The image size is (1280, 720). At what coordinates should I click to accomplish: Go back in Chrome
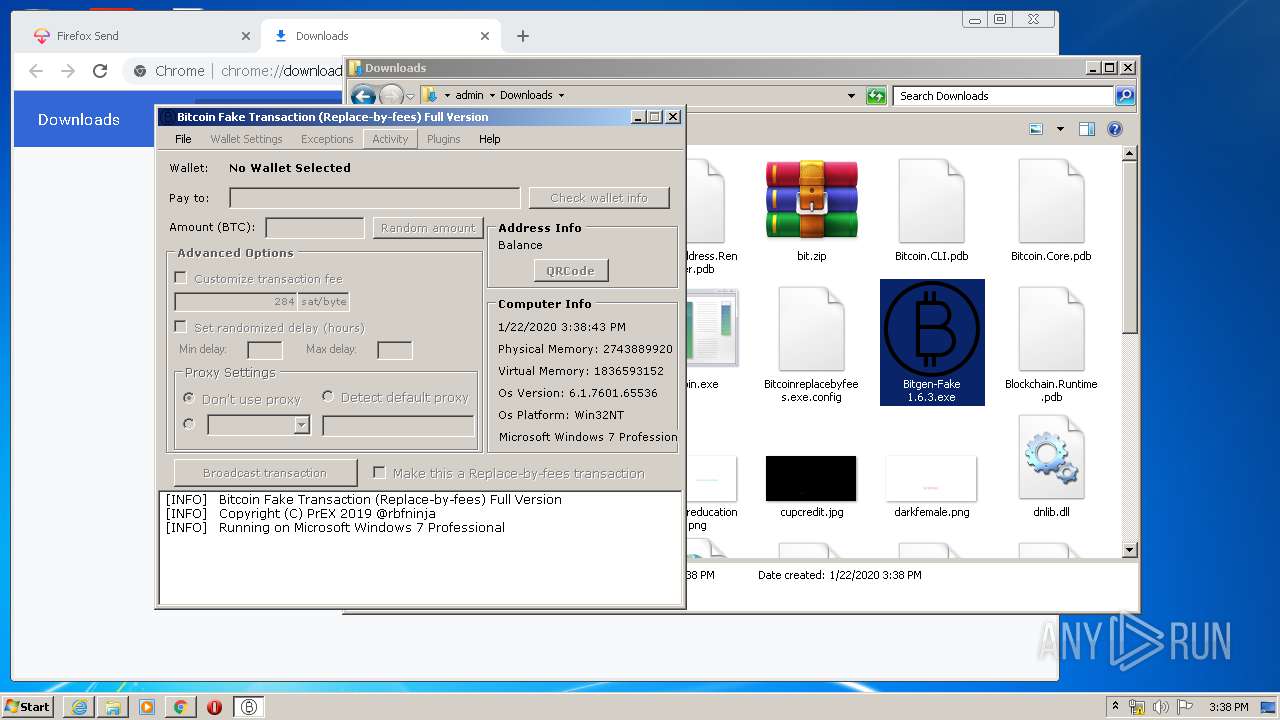36,71
